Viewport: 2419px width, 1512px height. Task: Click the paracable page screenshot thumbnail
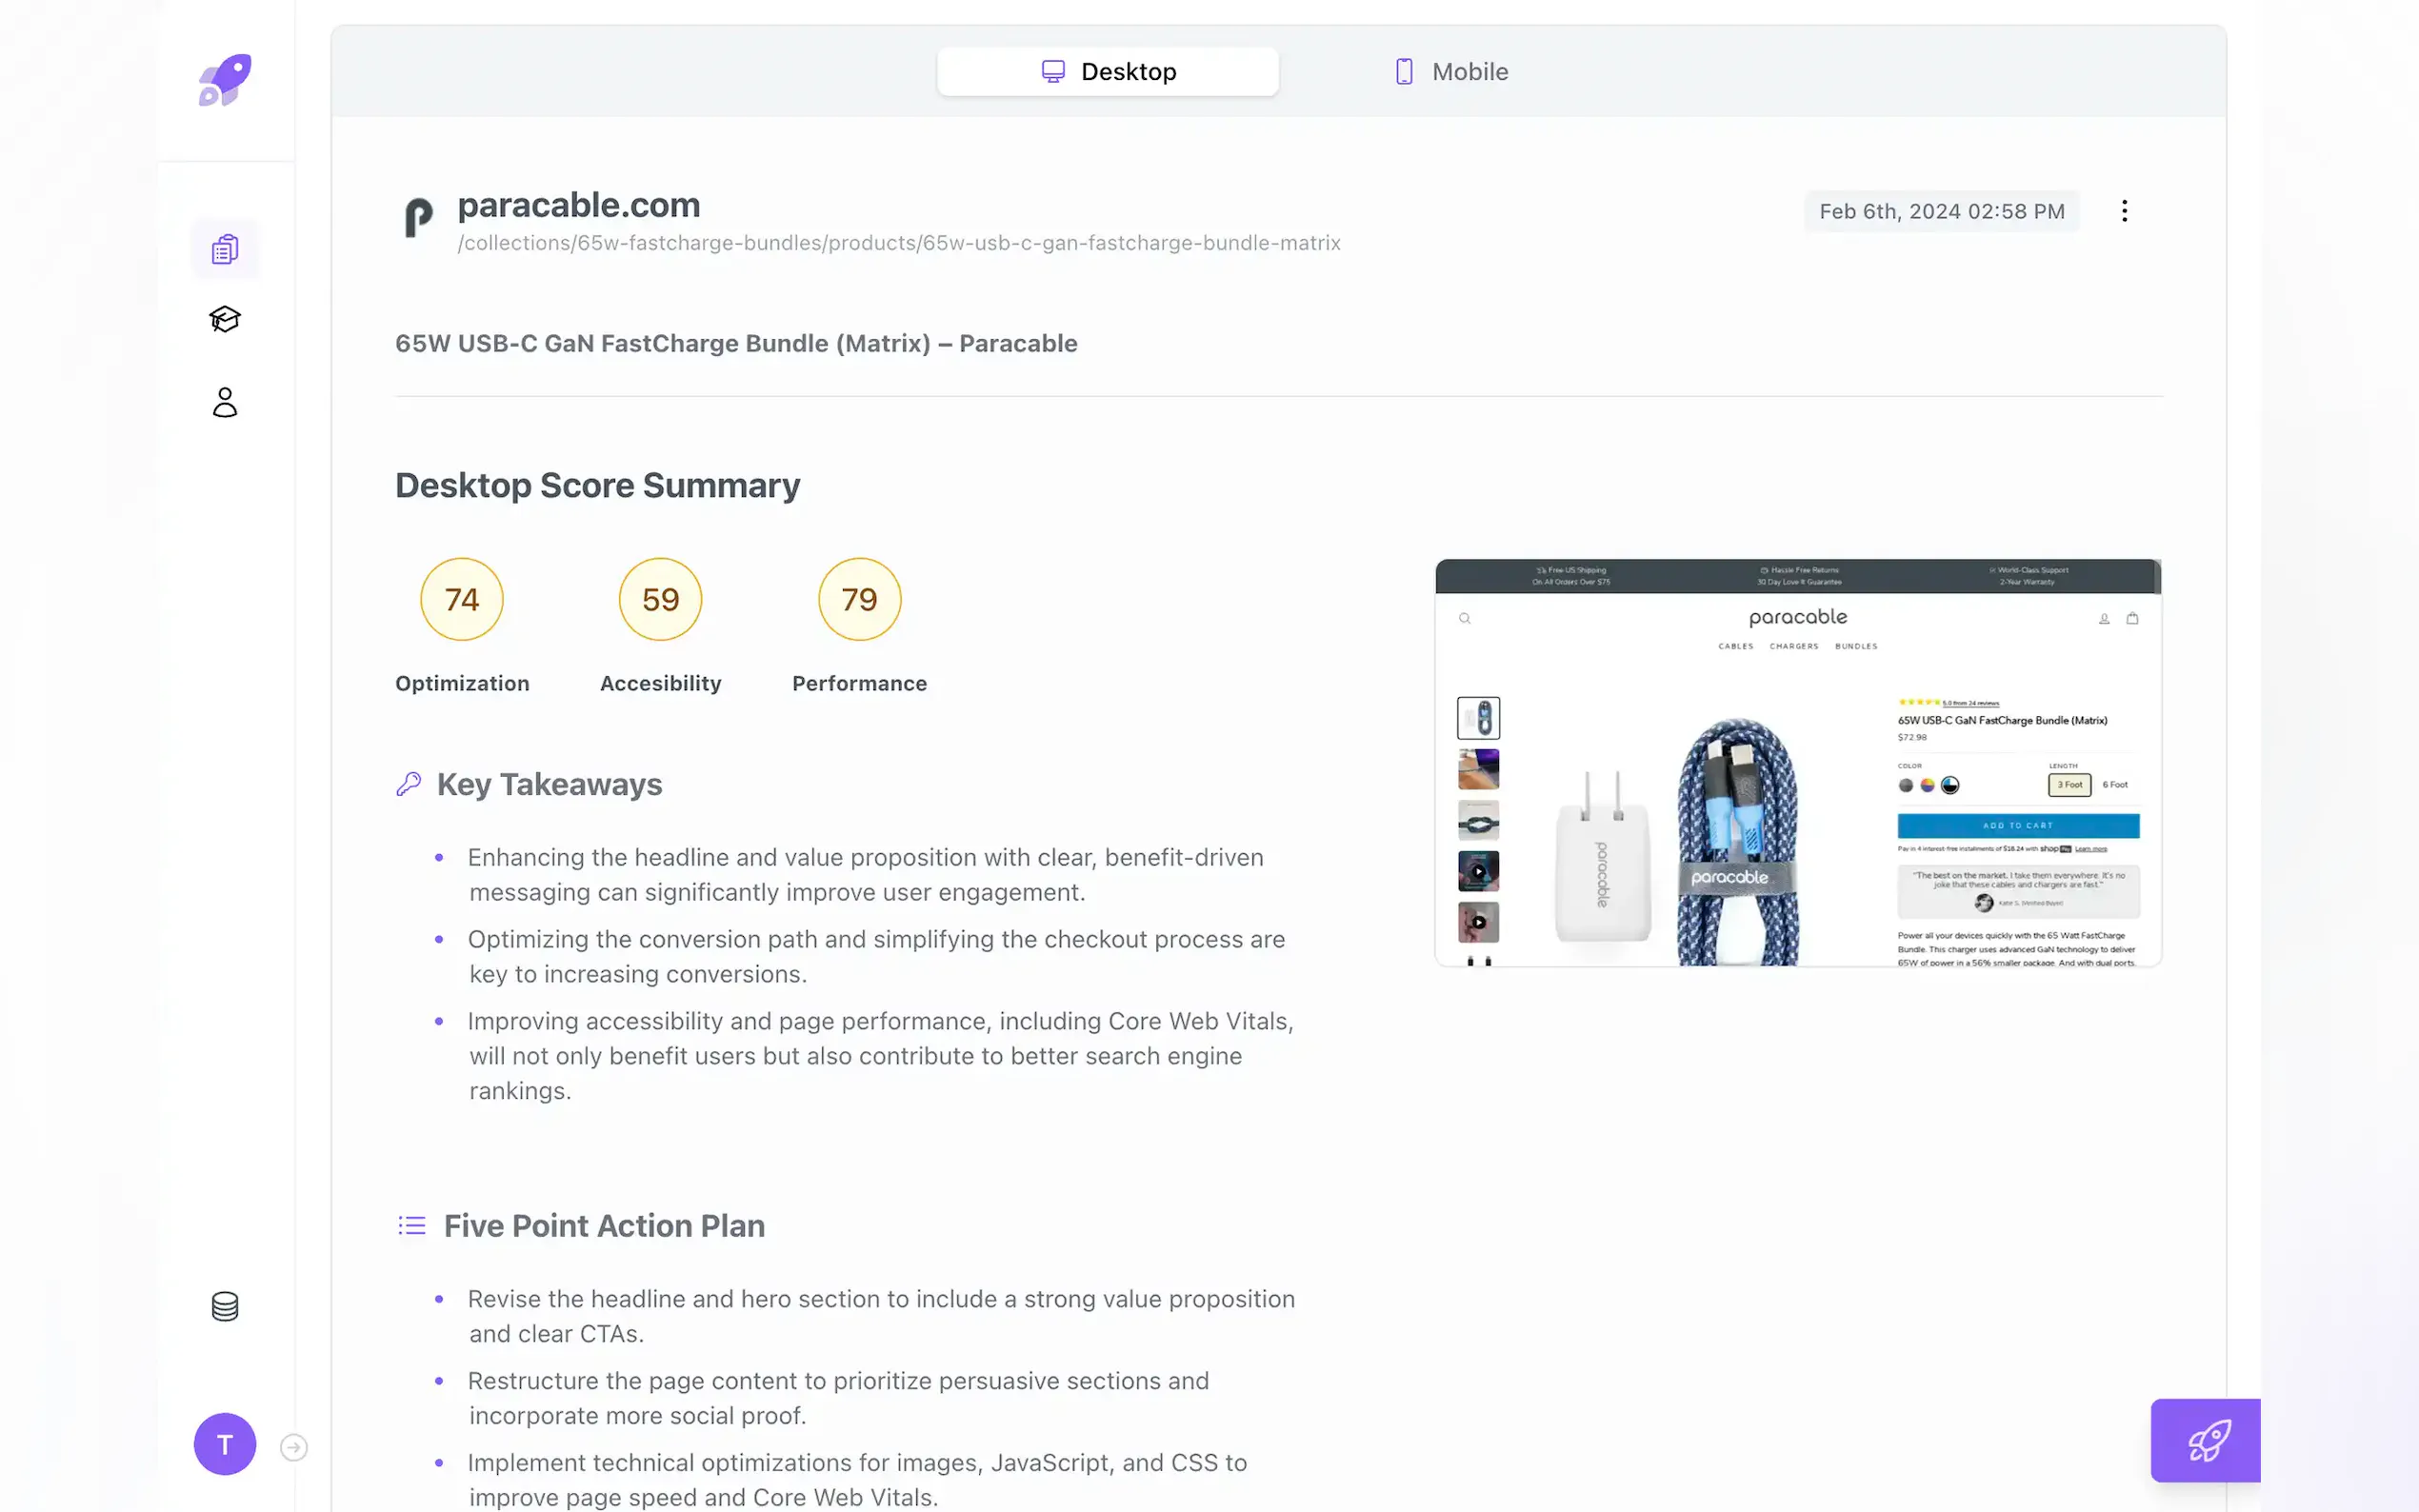1798,763
